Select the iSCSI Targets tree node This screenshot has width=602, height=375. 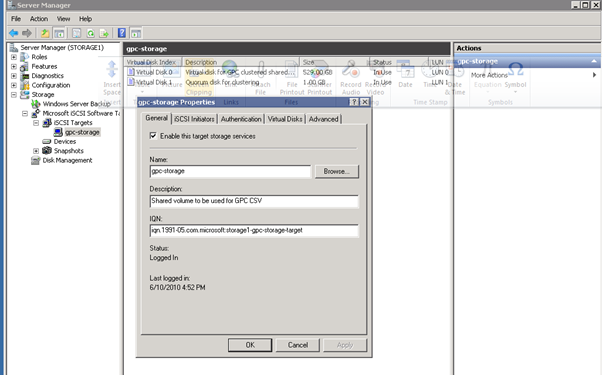[73, 123]
